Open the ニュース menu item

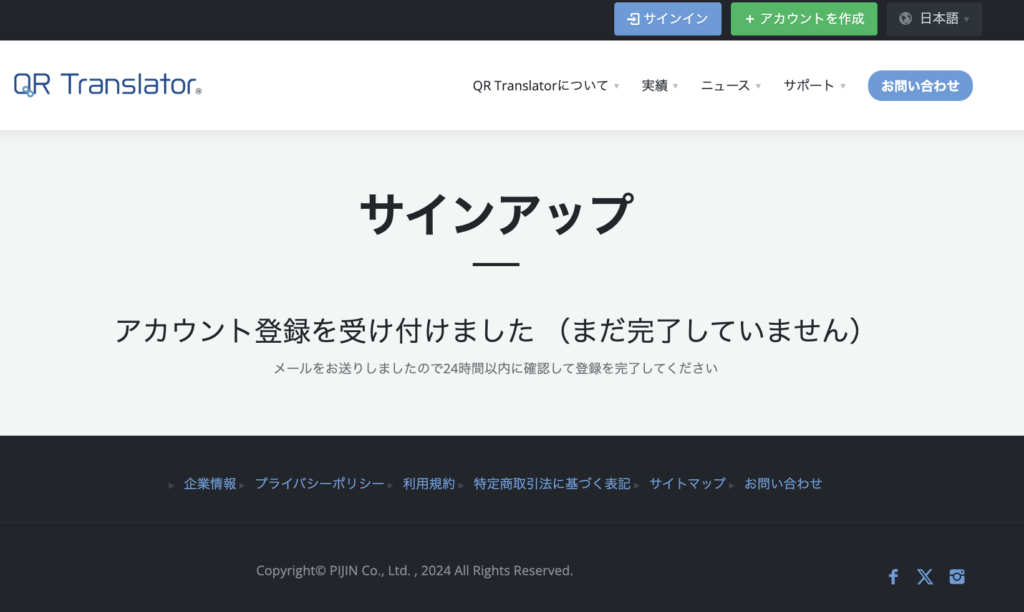[731, 86]
